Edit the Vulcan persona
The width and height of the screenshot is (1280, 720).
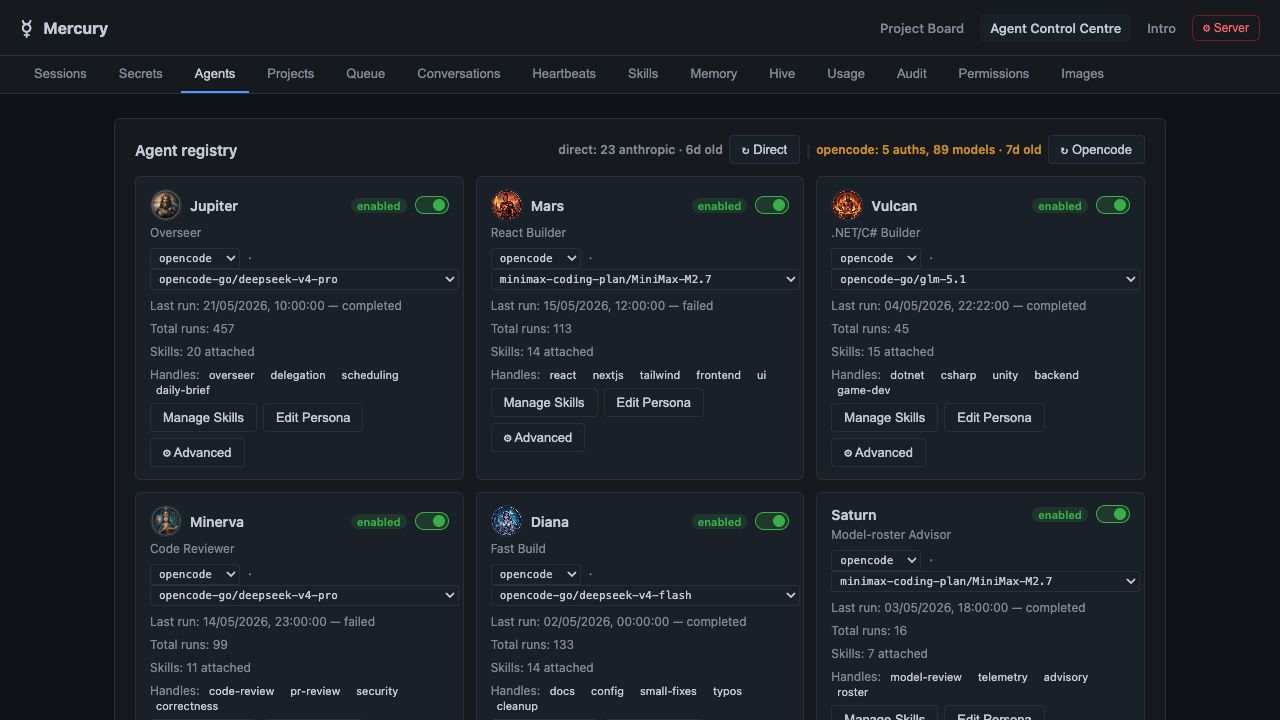994,418
